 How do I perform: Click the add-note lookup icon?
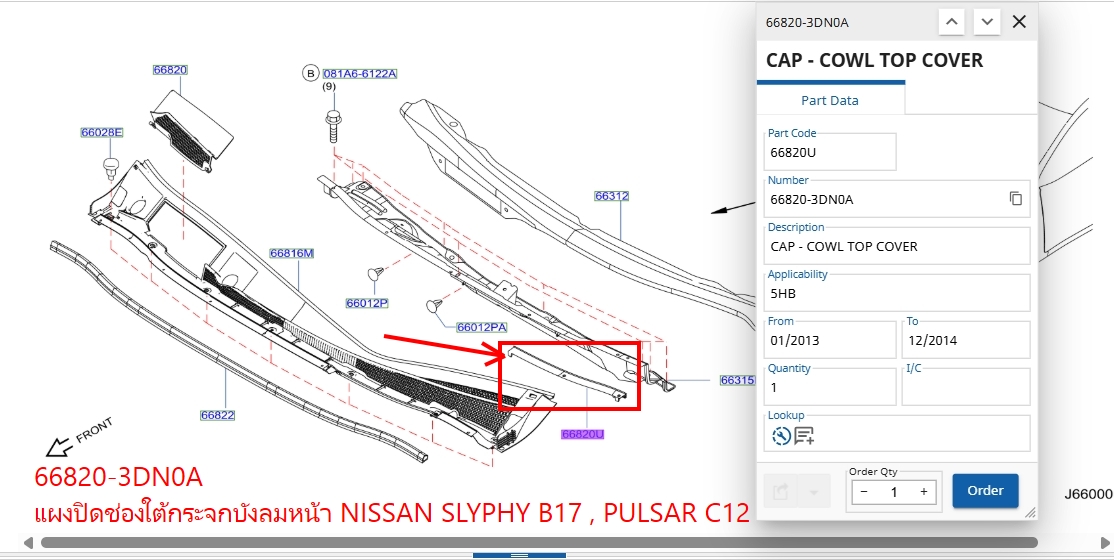click(x=804, y=436)
